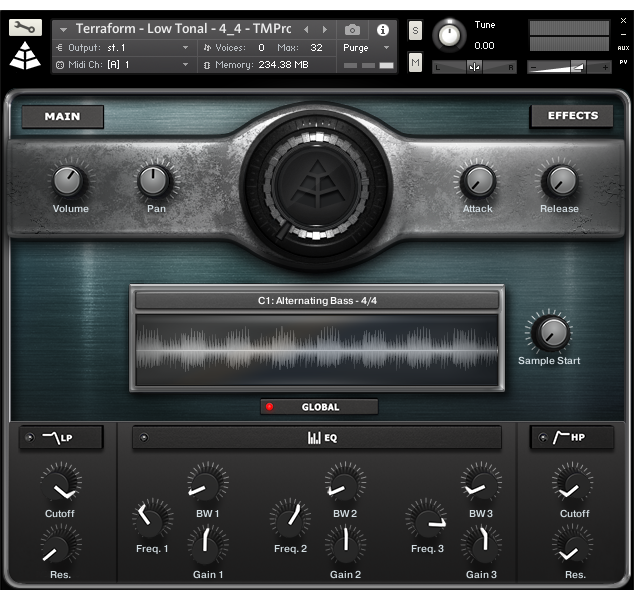Click the Freq. 1 knob

152,519
